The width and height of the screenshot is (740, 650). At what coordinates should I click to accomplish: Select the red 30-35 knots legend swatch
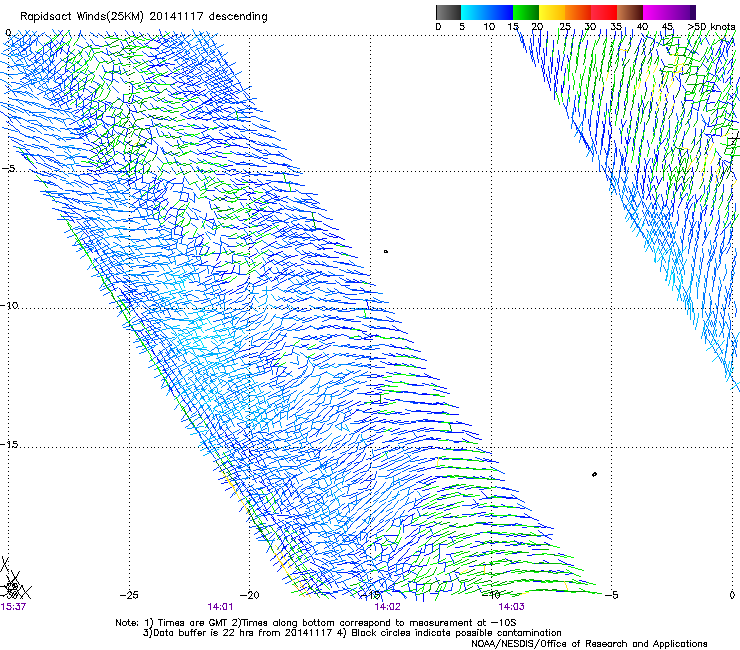pyautogui.click(x=604, y=12)
